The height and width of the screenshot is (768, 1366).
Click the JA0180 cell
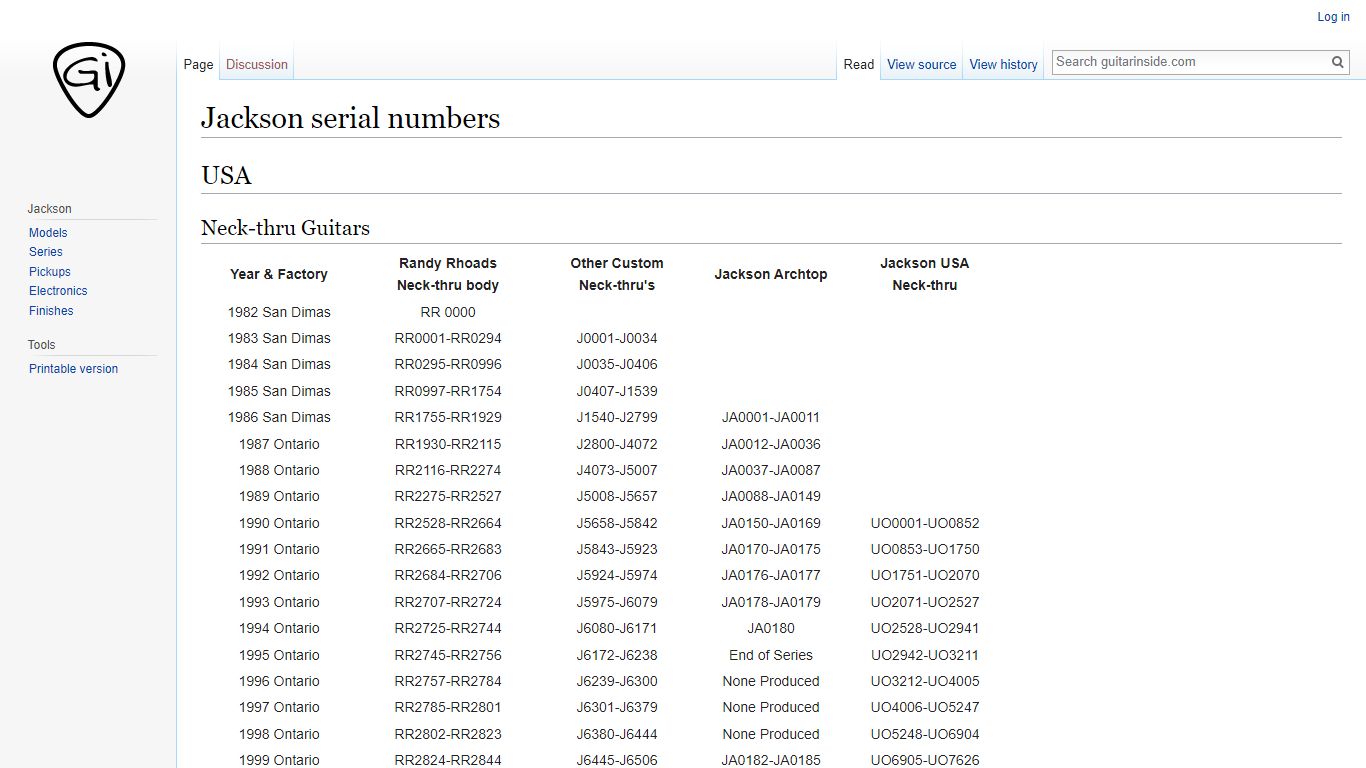point(771,628)
